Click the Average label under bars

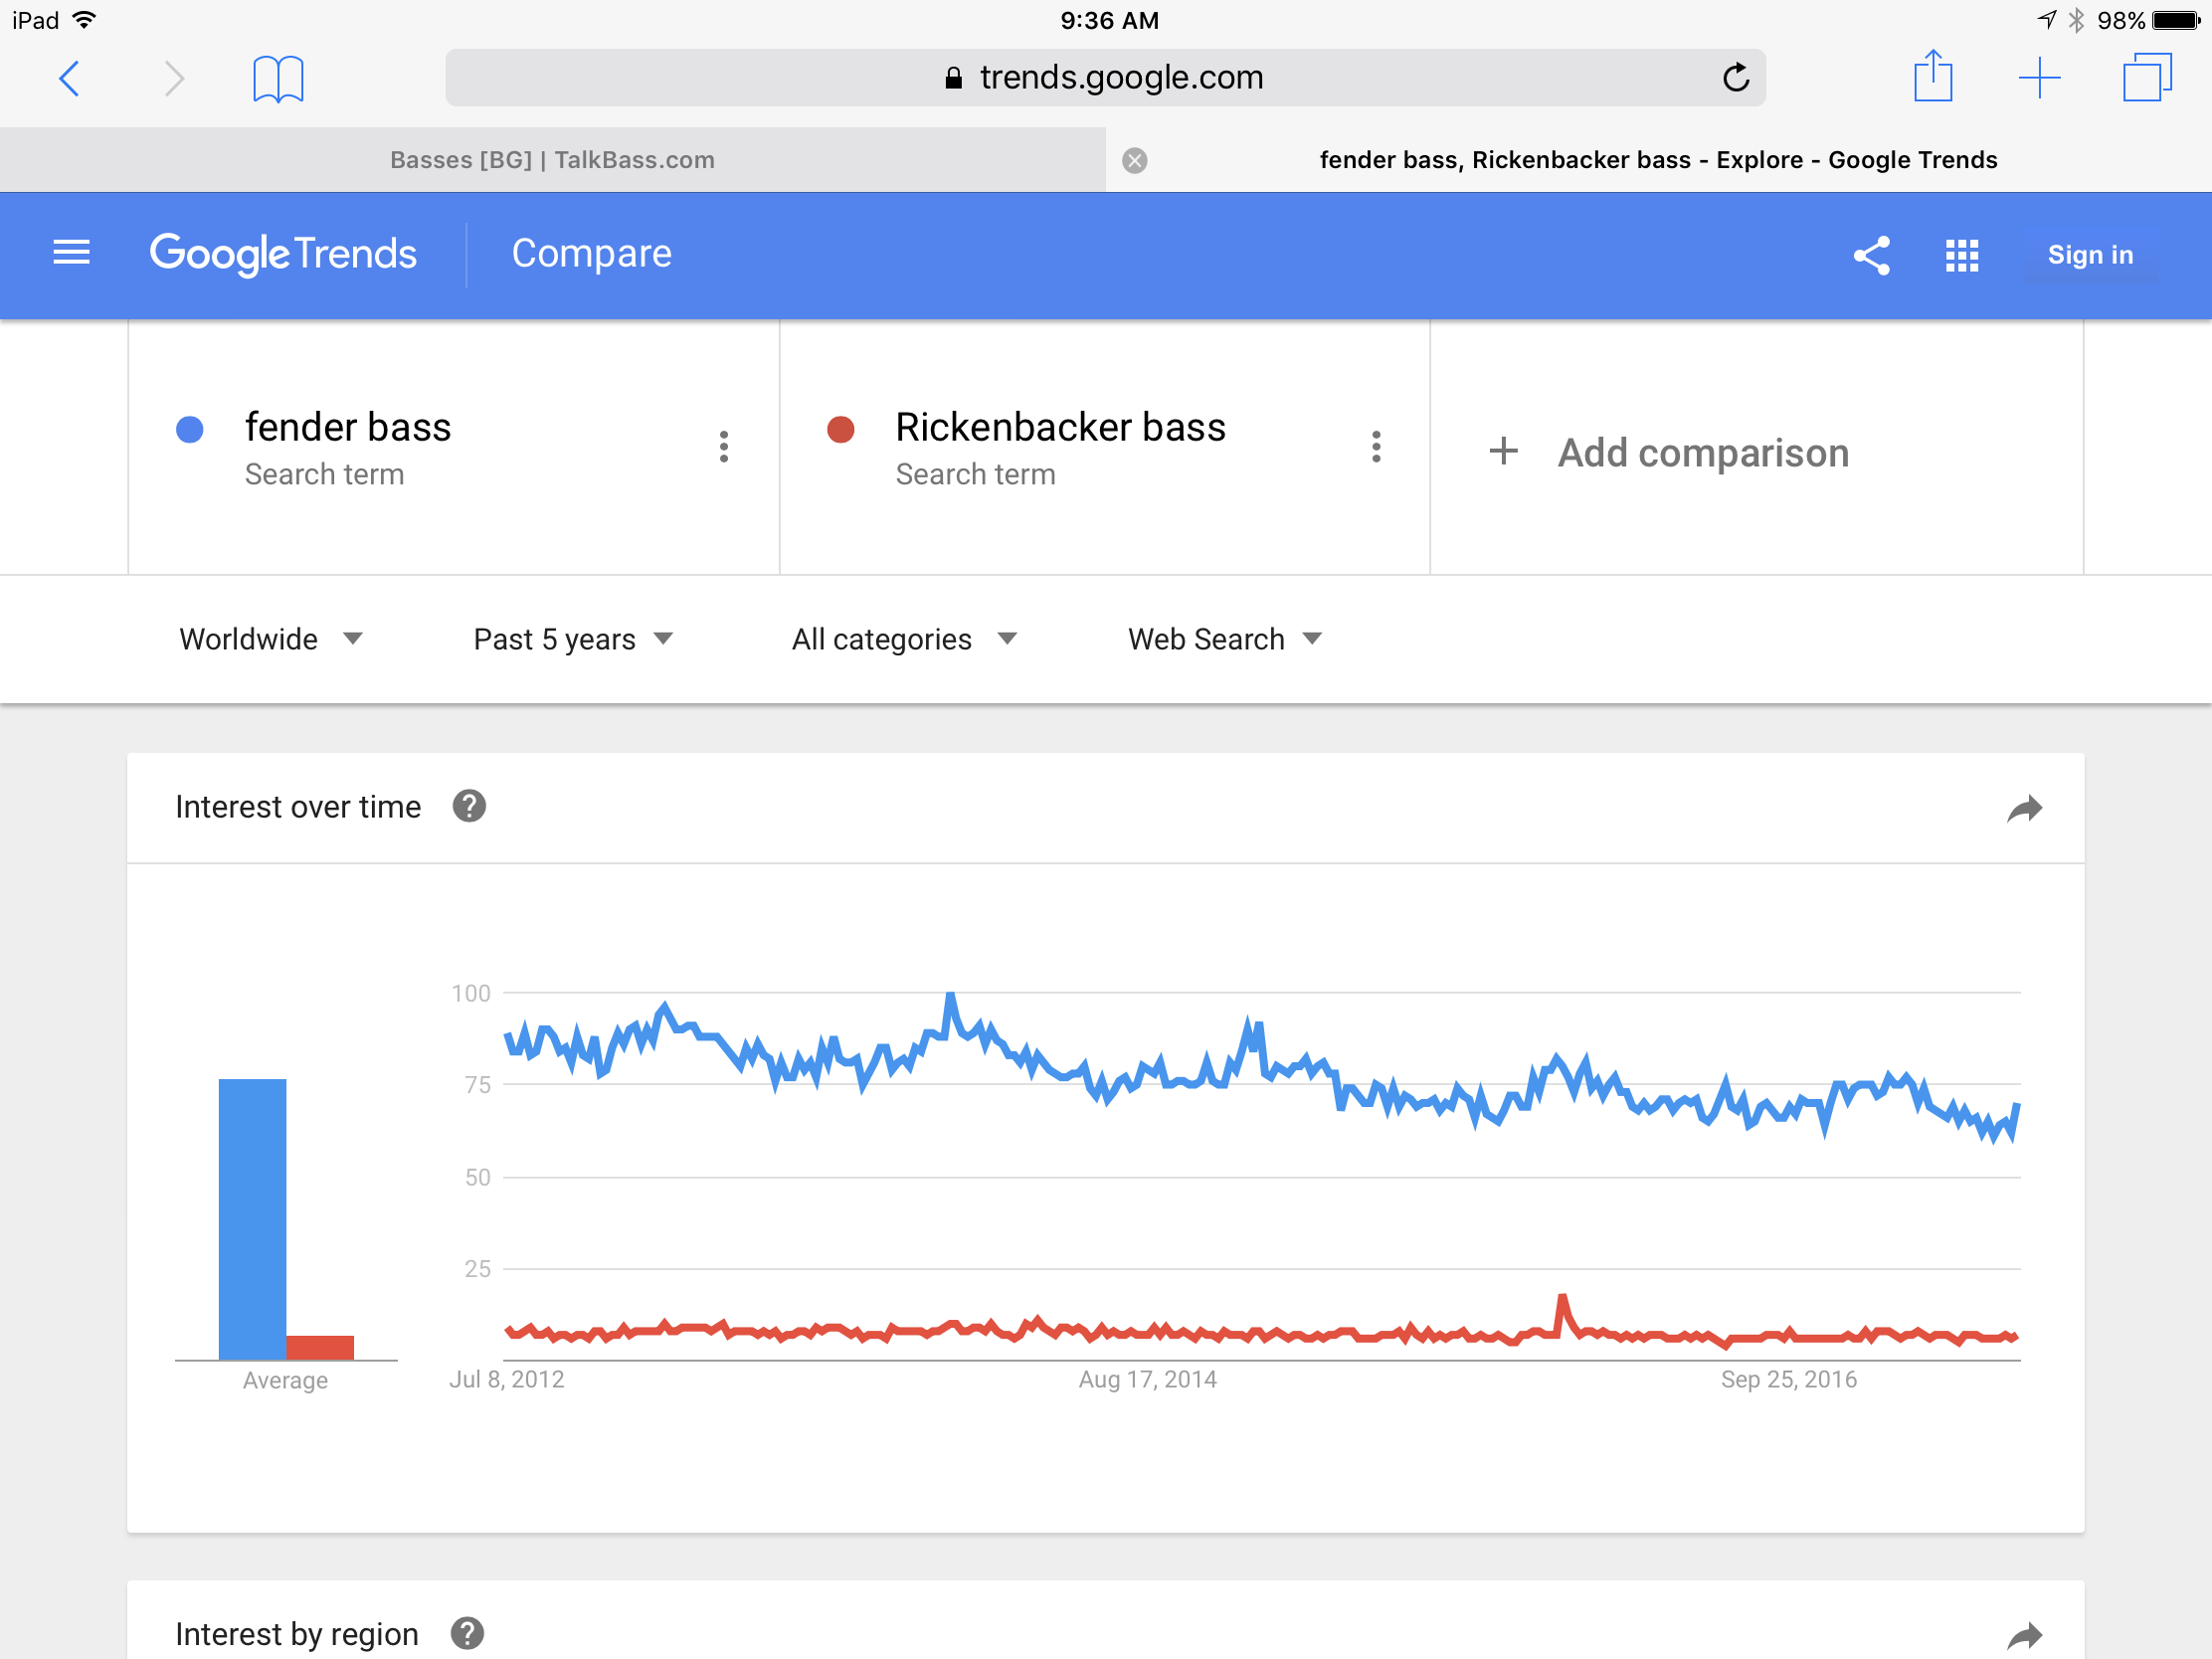tap(285, 1380)
